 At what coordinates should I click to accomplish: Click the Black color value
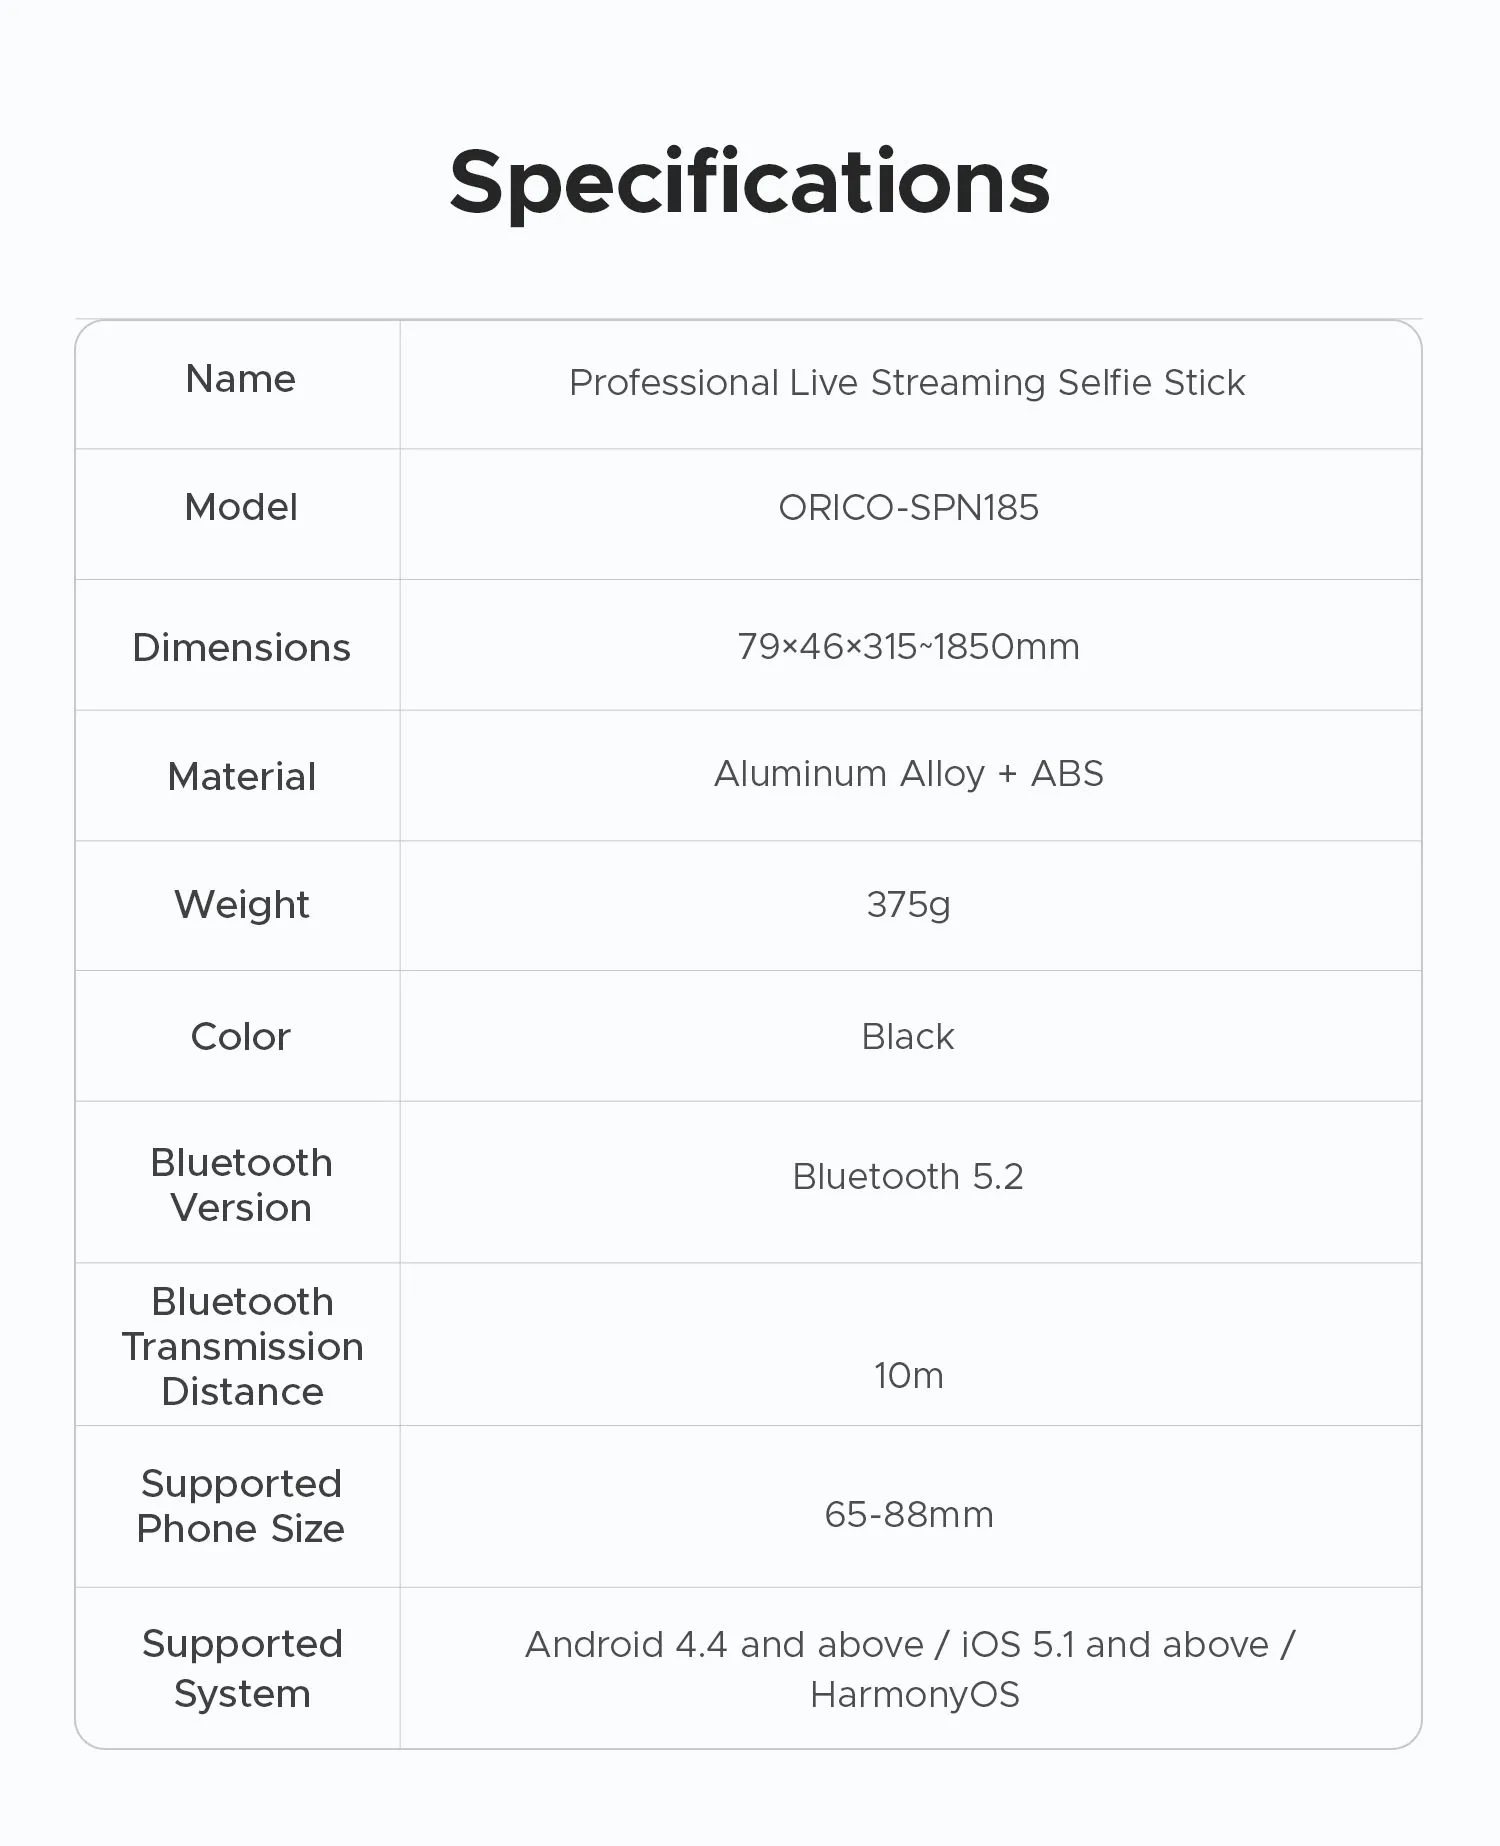tap(907, 1037)
